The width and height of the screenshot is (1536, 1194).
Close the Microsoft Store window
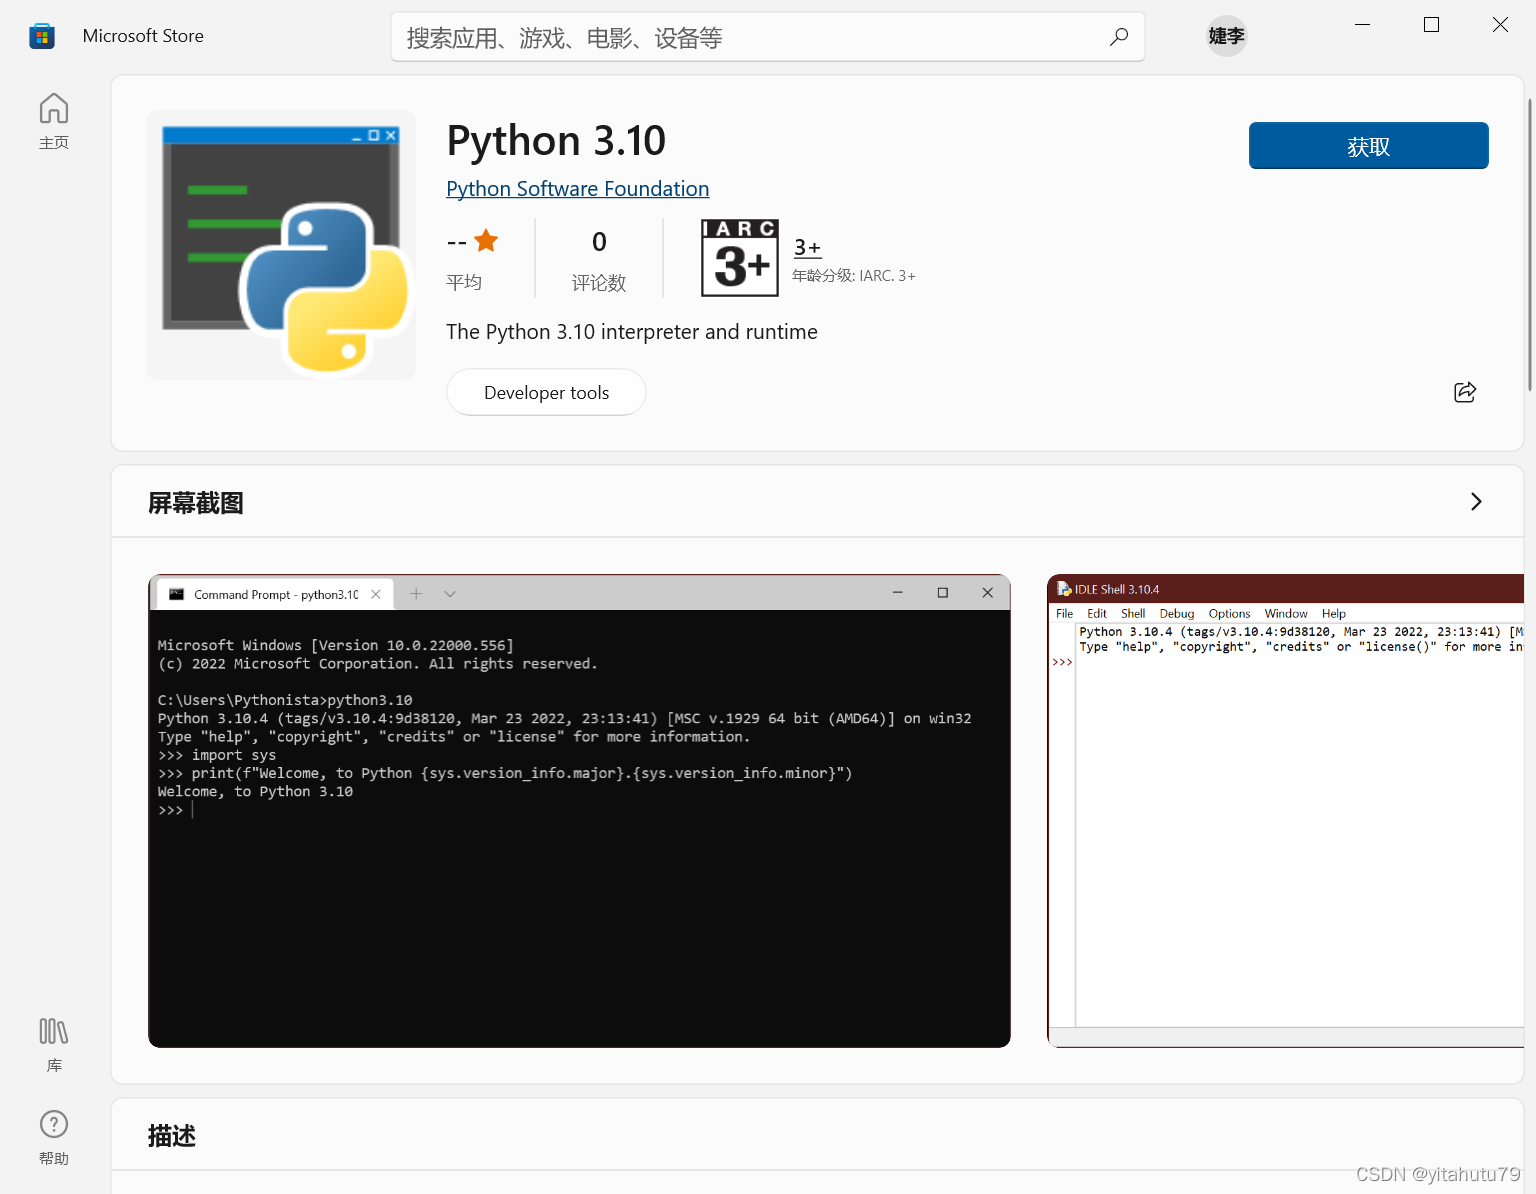1500,25
